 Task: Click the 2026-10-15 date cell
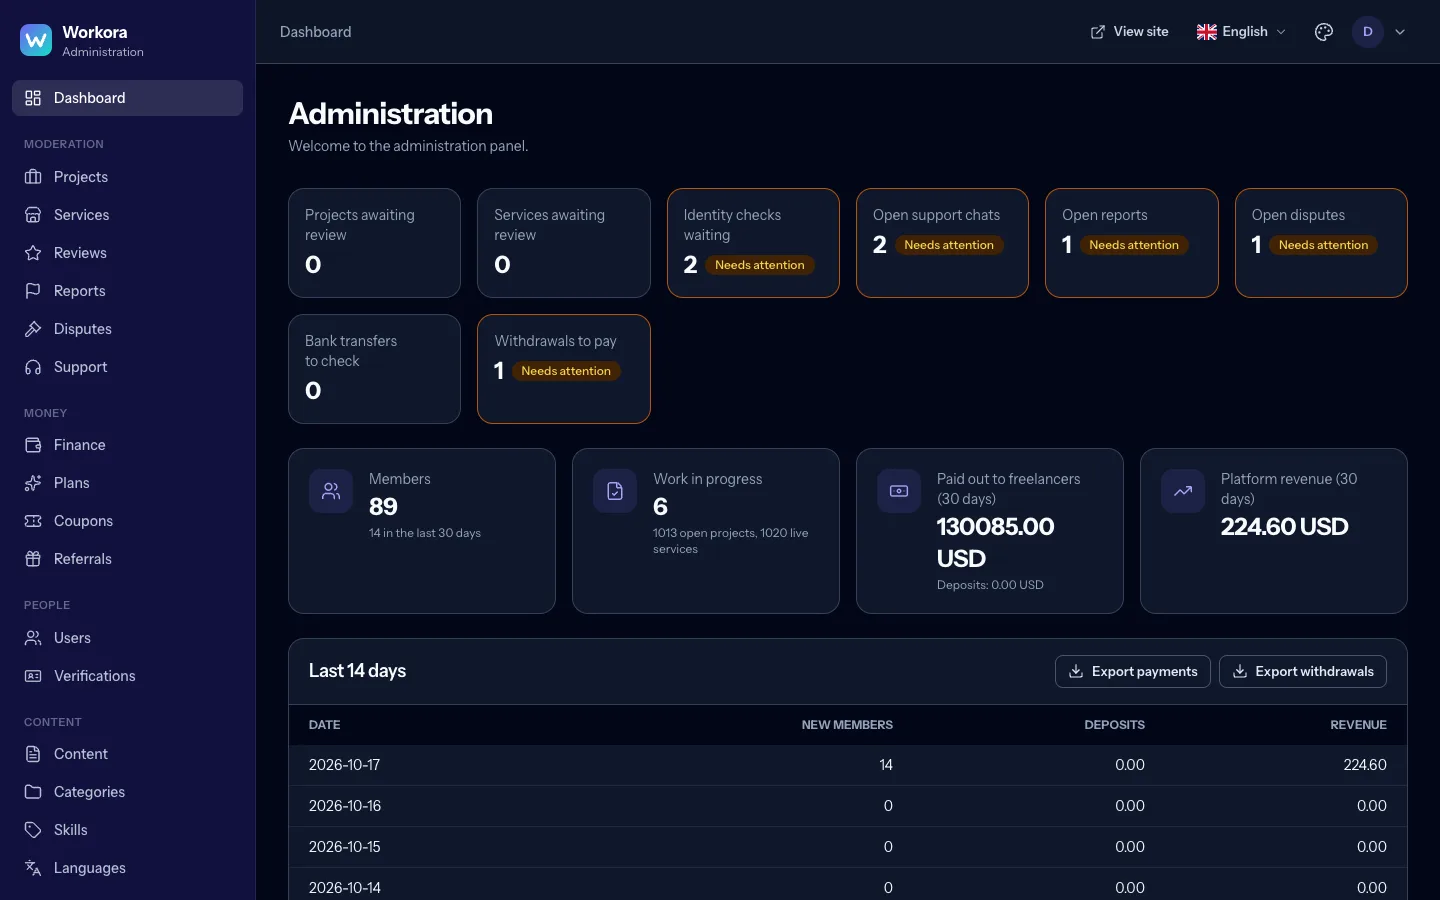point(344,847)
